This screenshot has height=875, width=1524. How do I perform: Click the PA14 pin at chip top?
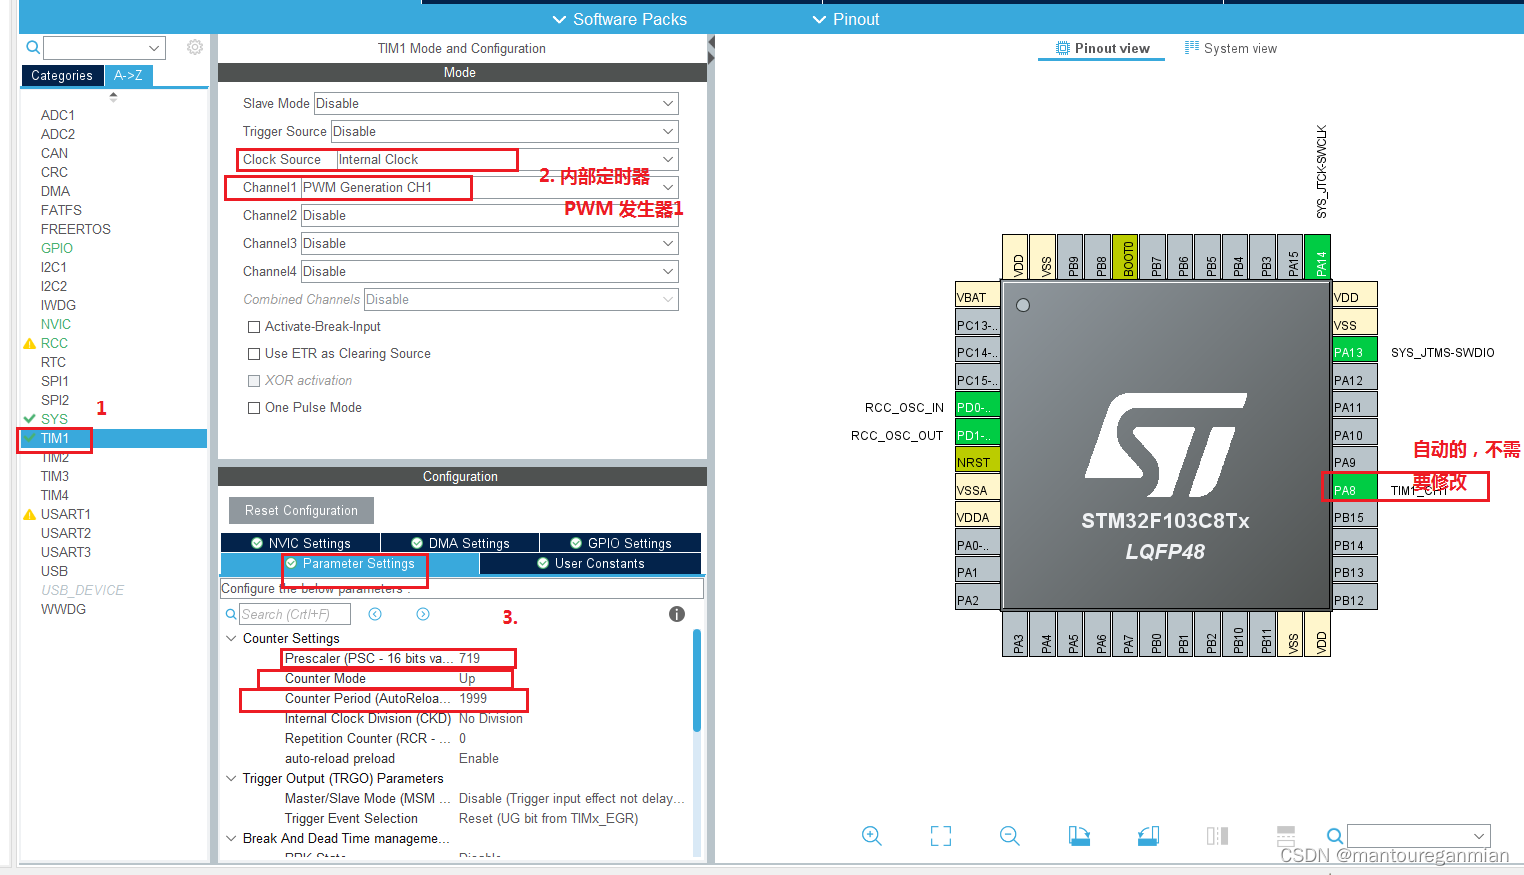coord(1317,257)
